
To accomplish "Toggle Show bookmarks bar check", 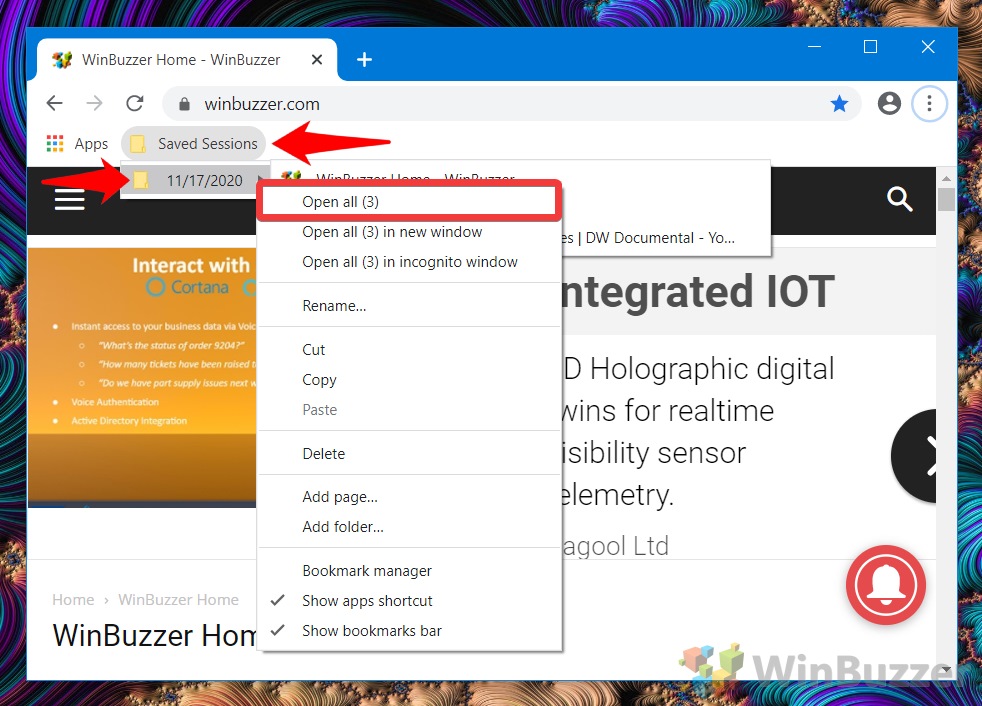I will click(x=408, y=631).
